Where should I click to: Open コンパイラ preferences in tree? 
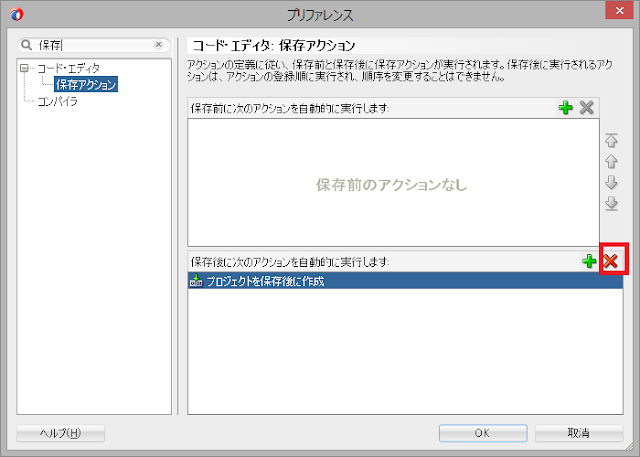pyautogui.click(x=58, y=101)
